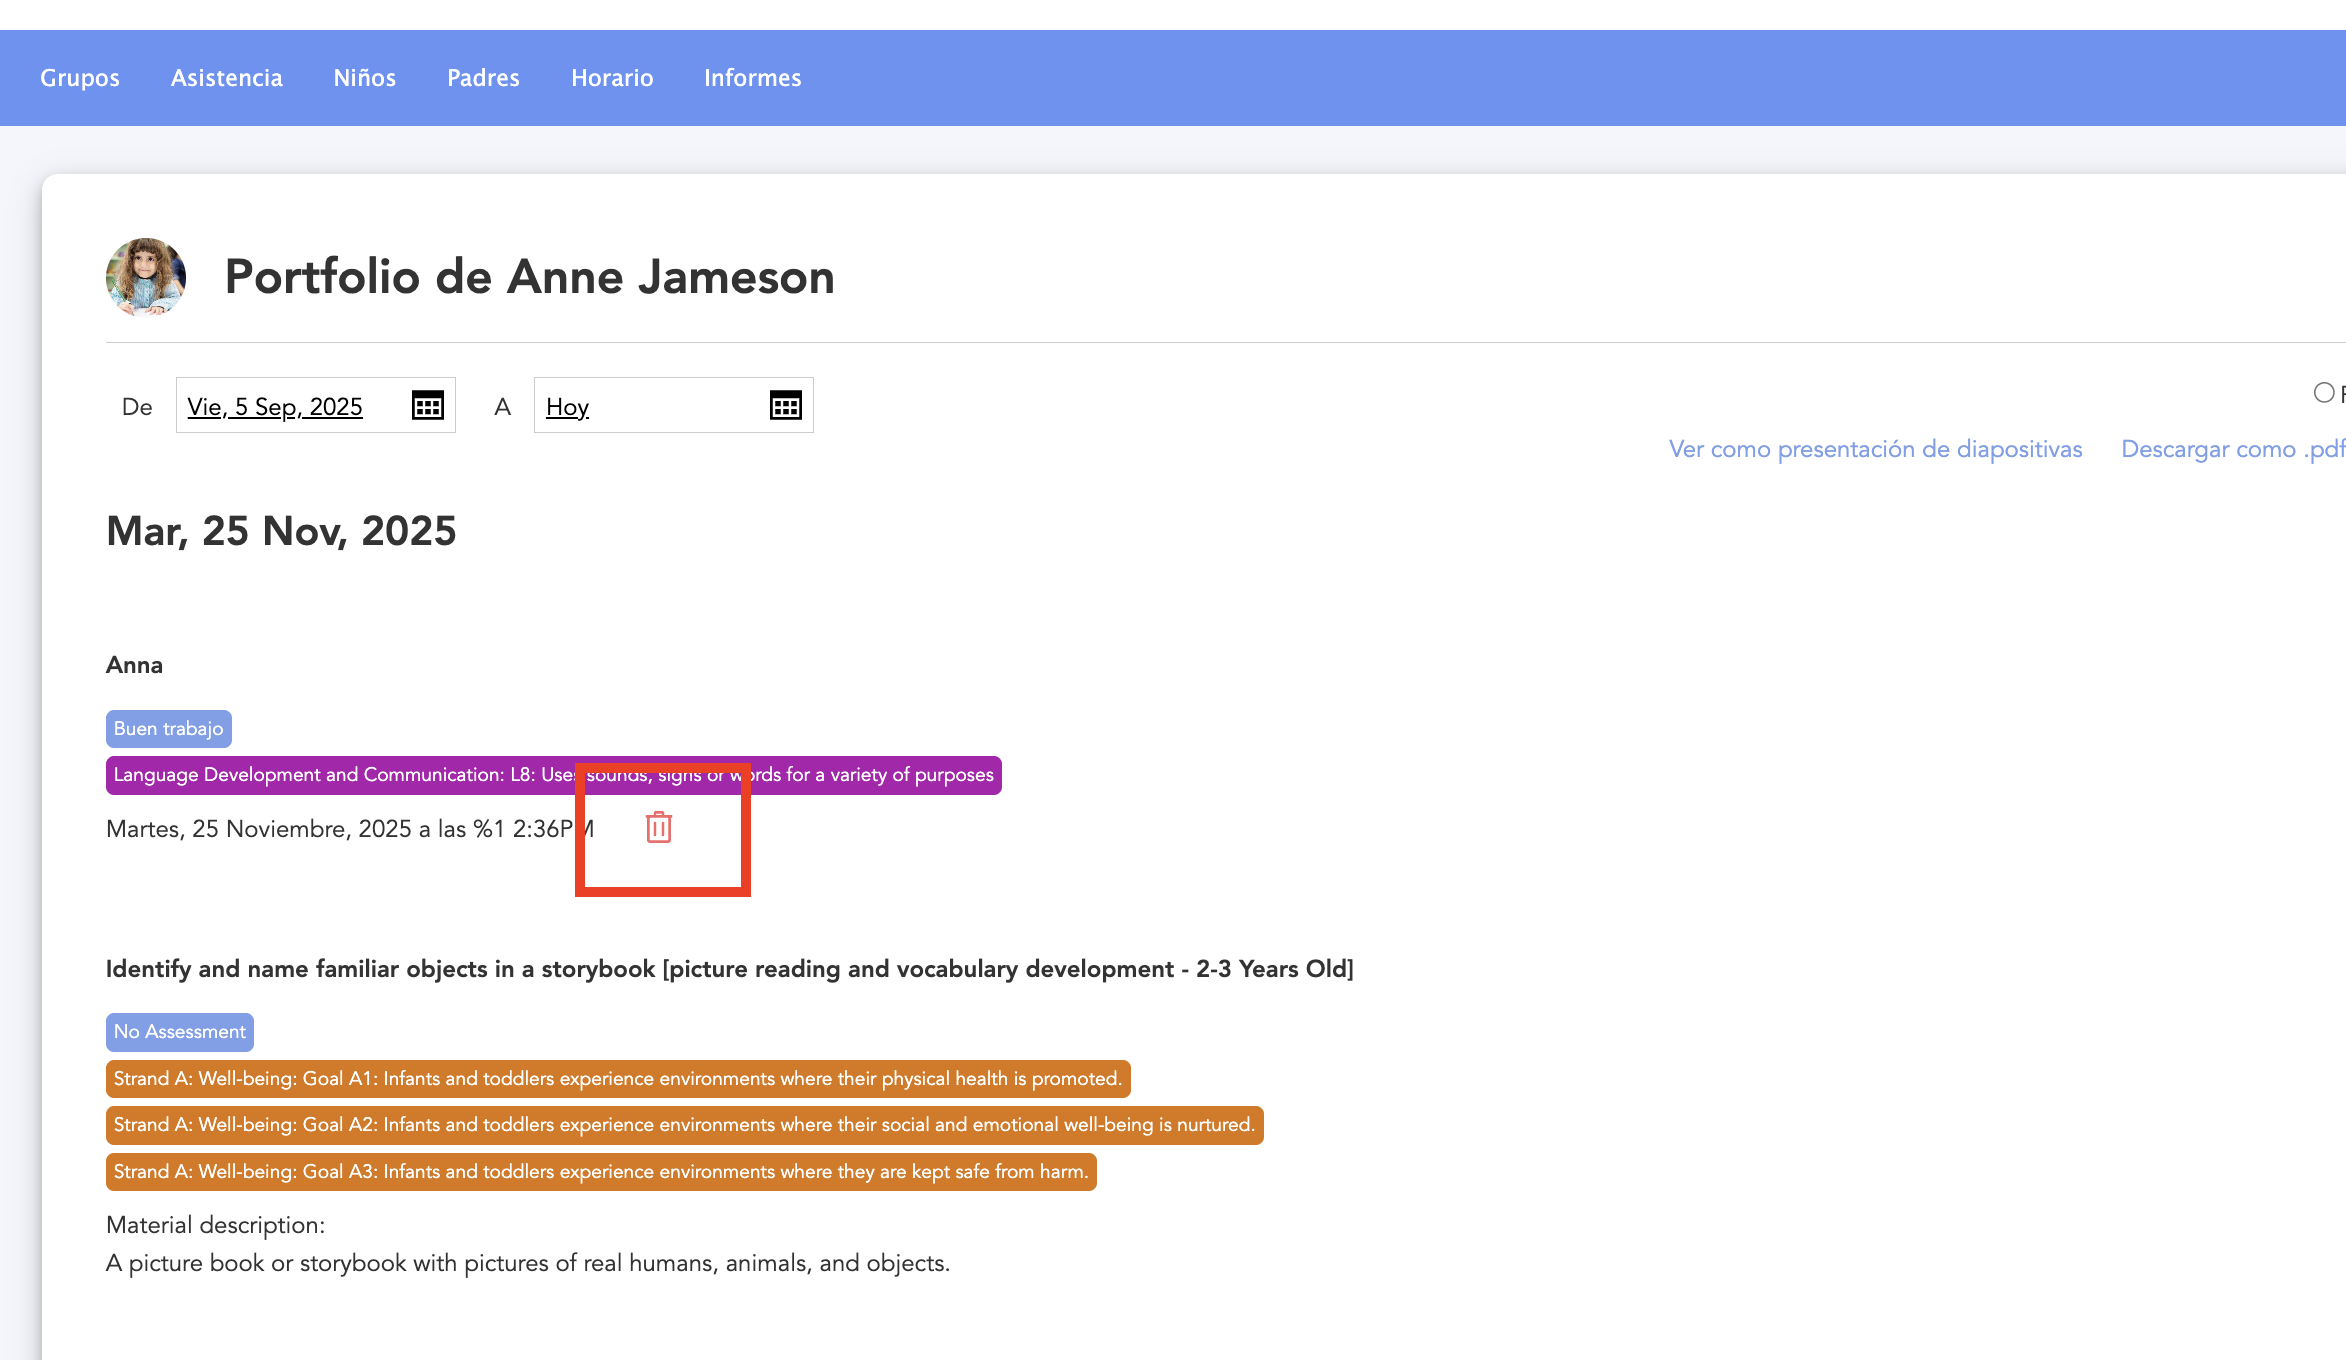The image size is (2346, 1360).
Task: Click the Hoy end date field
Action: point(568,407)
